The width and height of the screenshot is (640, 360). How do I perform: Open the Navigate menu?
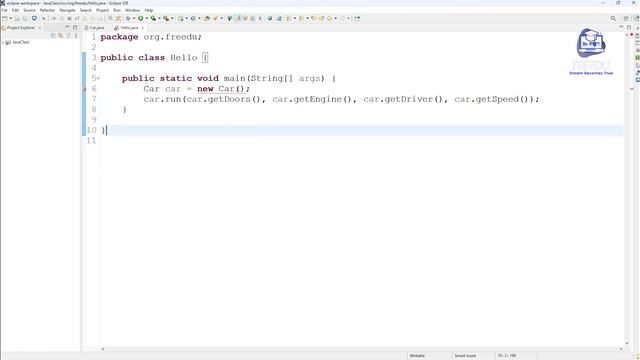(67, 10)
